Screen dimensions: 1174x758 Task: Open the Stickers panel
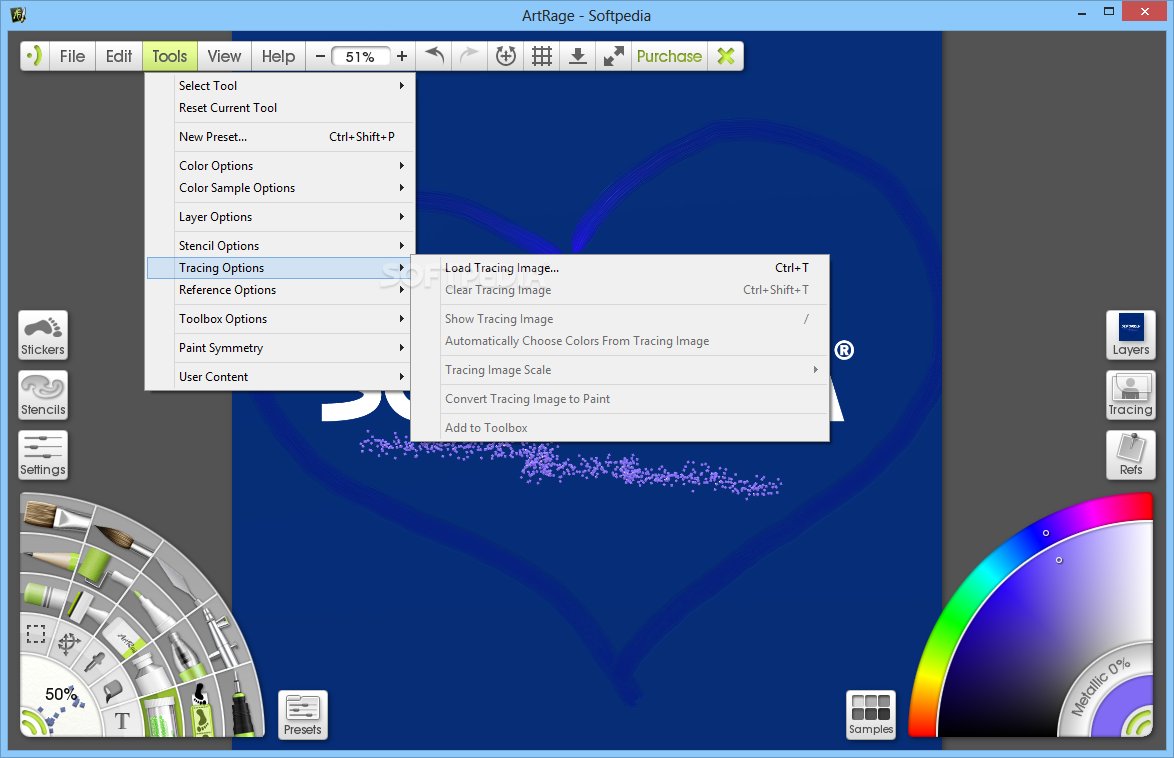[43, 335]
